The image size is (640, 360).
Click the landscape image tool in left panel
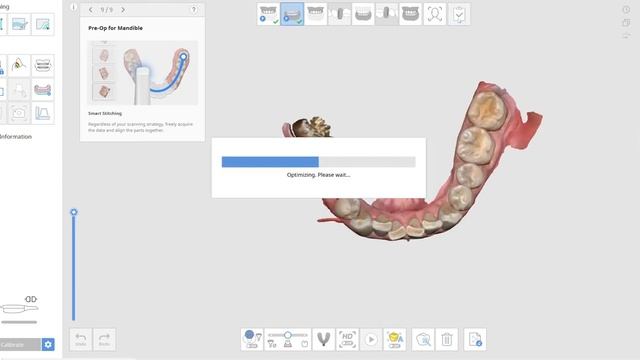tap(19, 24)
